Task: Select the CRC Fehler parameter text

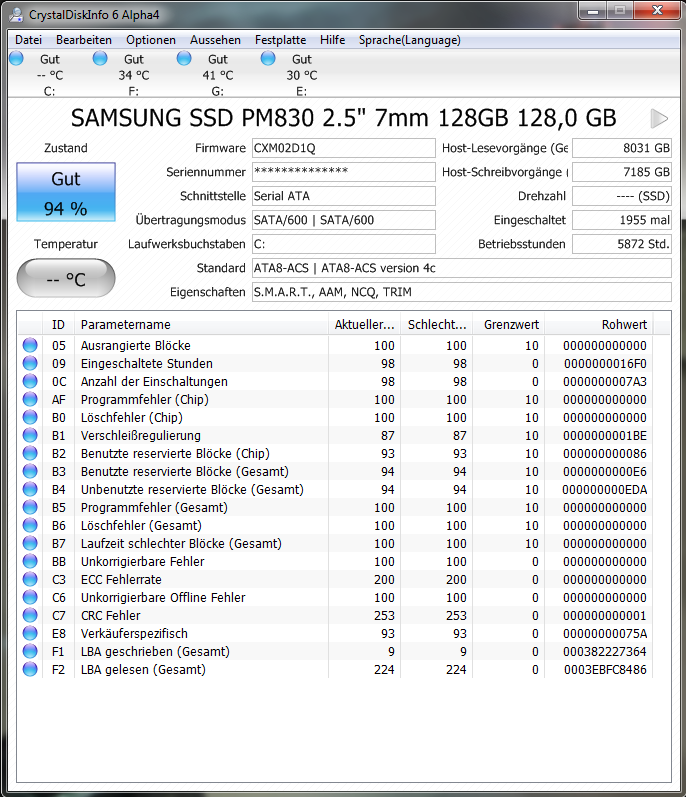Action: (110, 616)
